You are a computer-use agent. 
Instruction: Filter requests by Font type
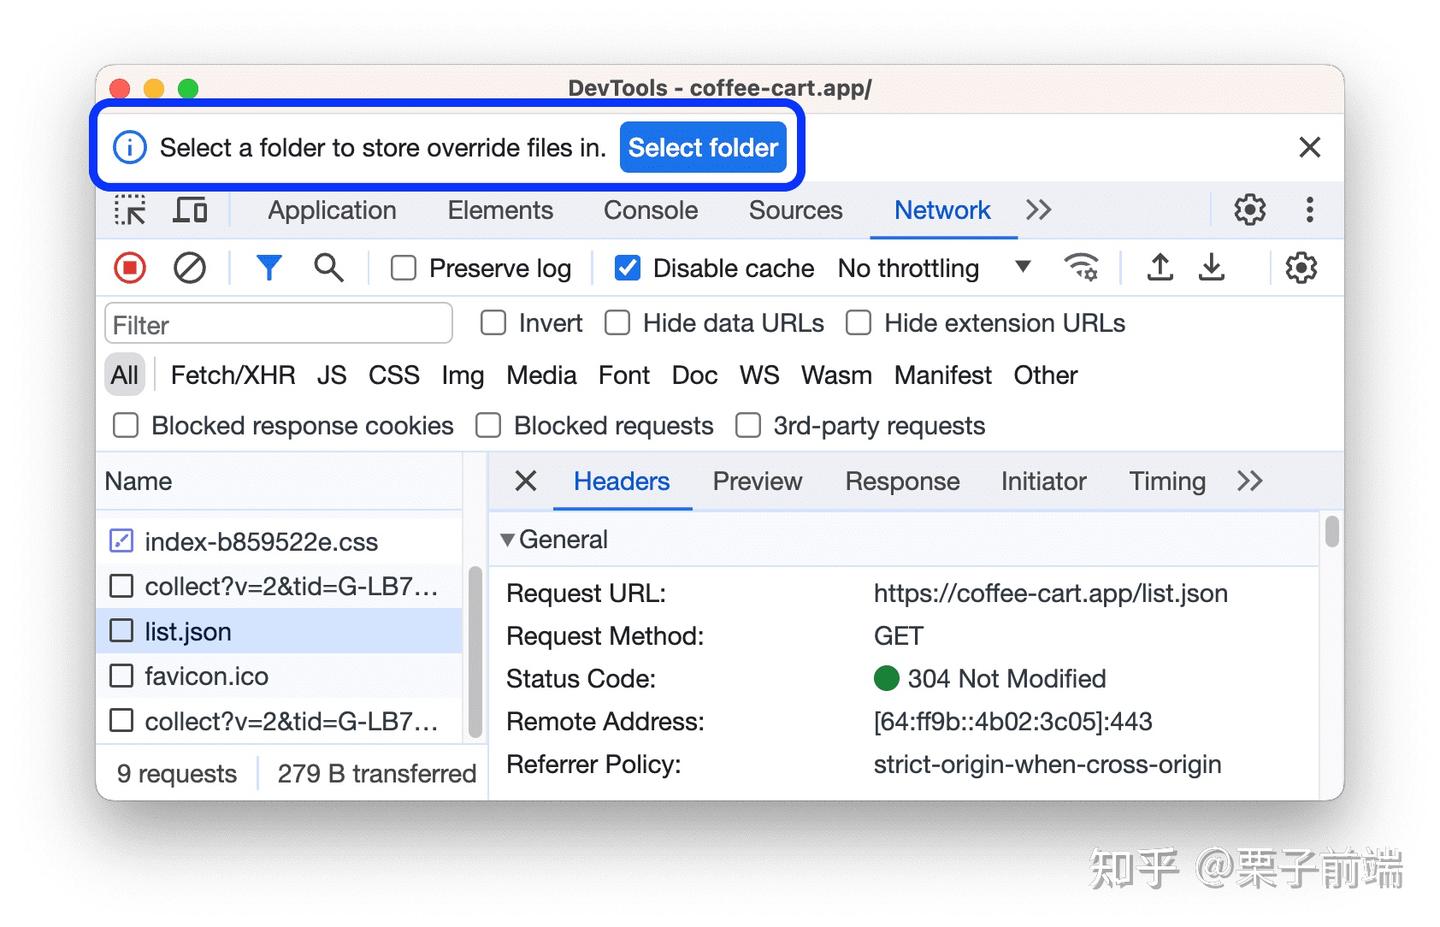pos(624,375)
